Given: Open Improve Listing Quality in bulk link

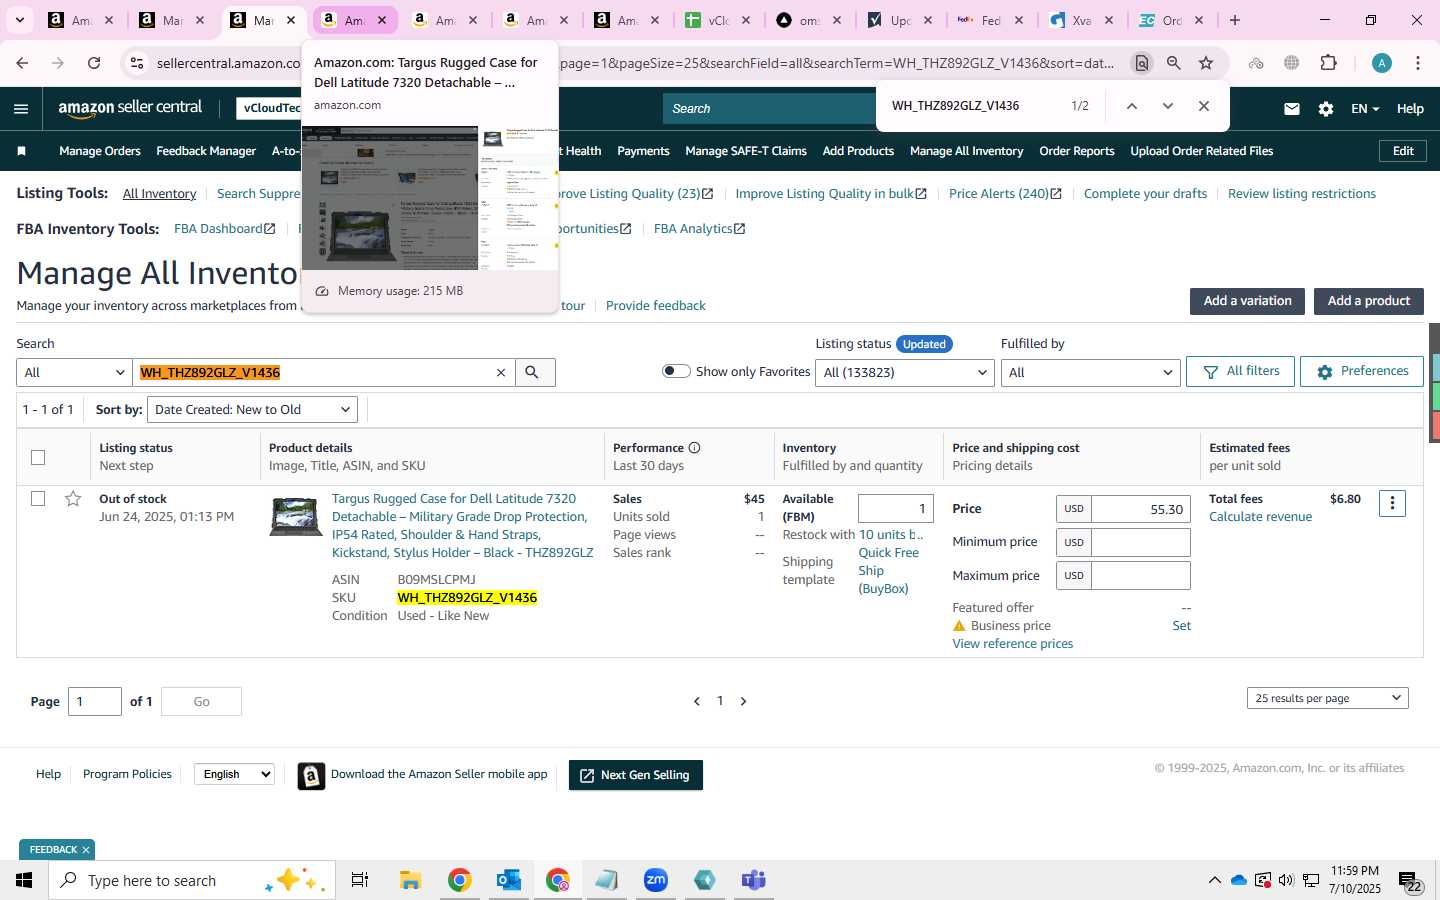Looking at the screenshot, I should pyautogui.click(x=830, y=194).
